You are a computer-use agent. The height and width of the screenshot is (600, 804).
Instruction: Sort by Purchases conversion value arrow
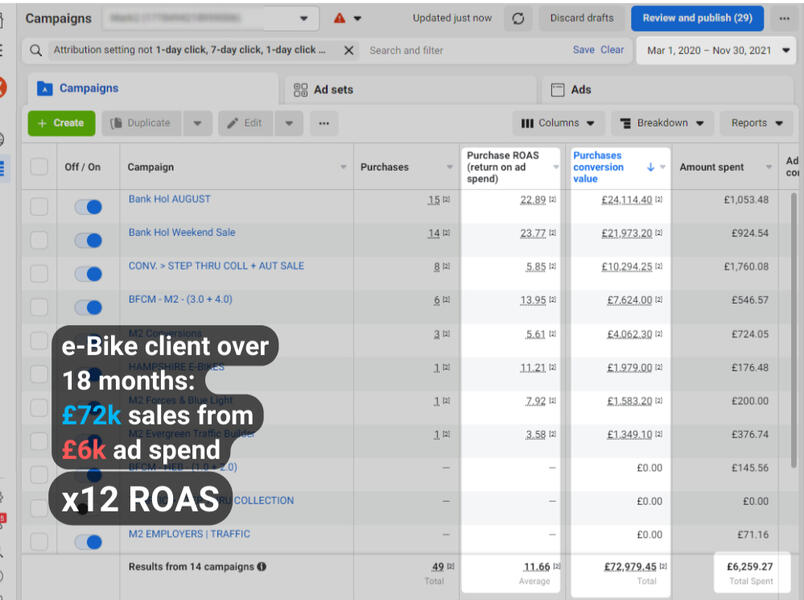click(x=651, y=167)
